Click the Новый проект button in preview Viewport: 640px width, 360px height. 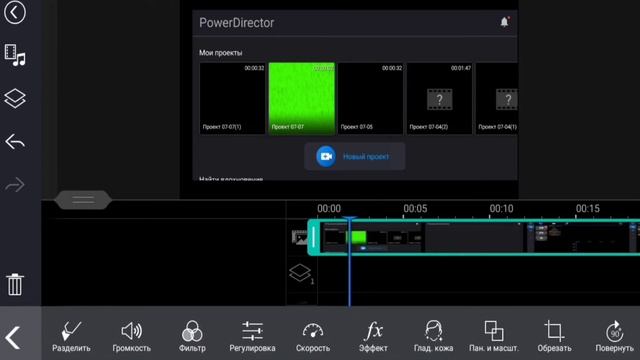[x=354, y=156]
